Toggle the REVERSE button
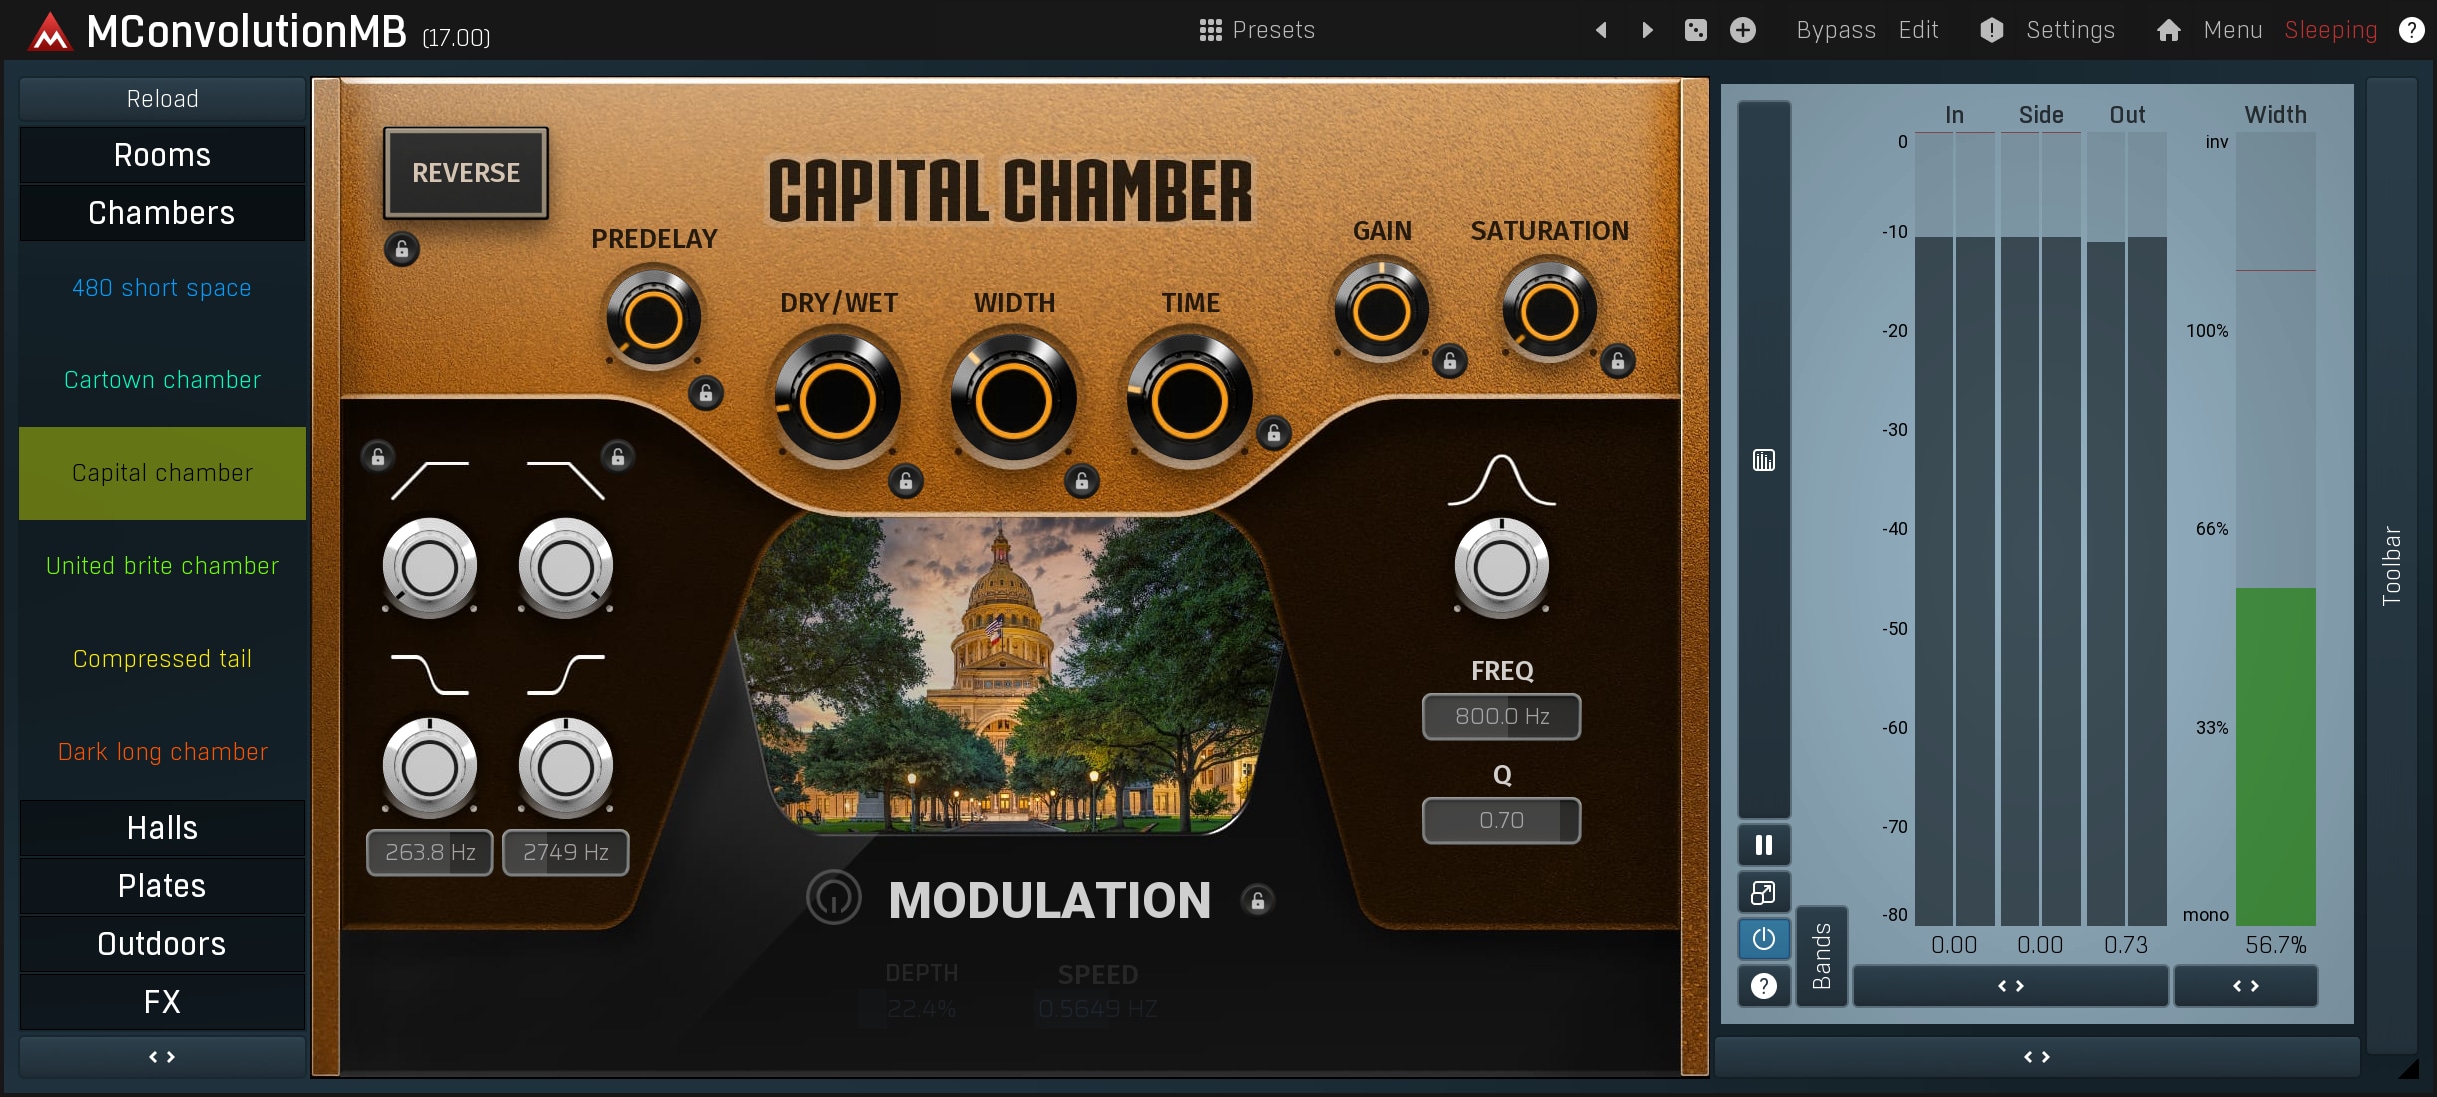Screen dimensions: 2437x1097 466,173
